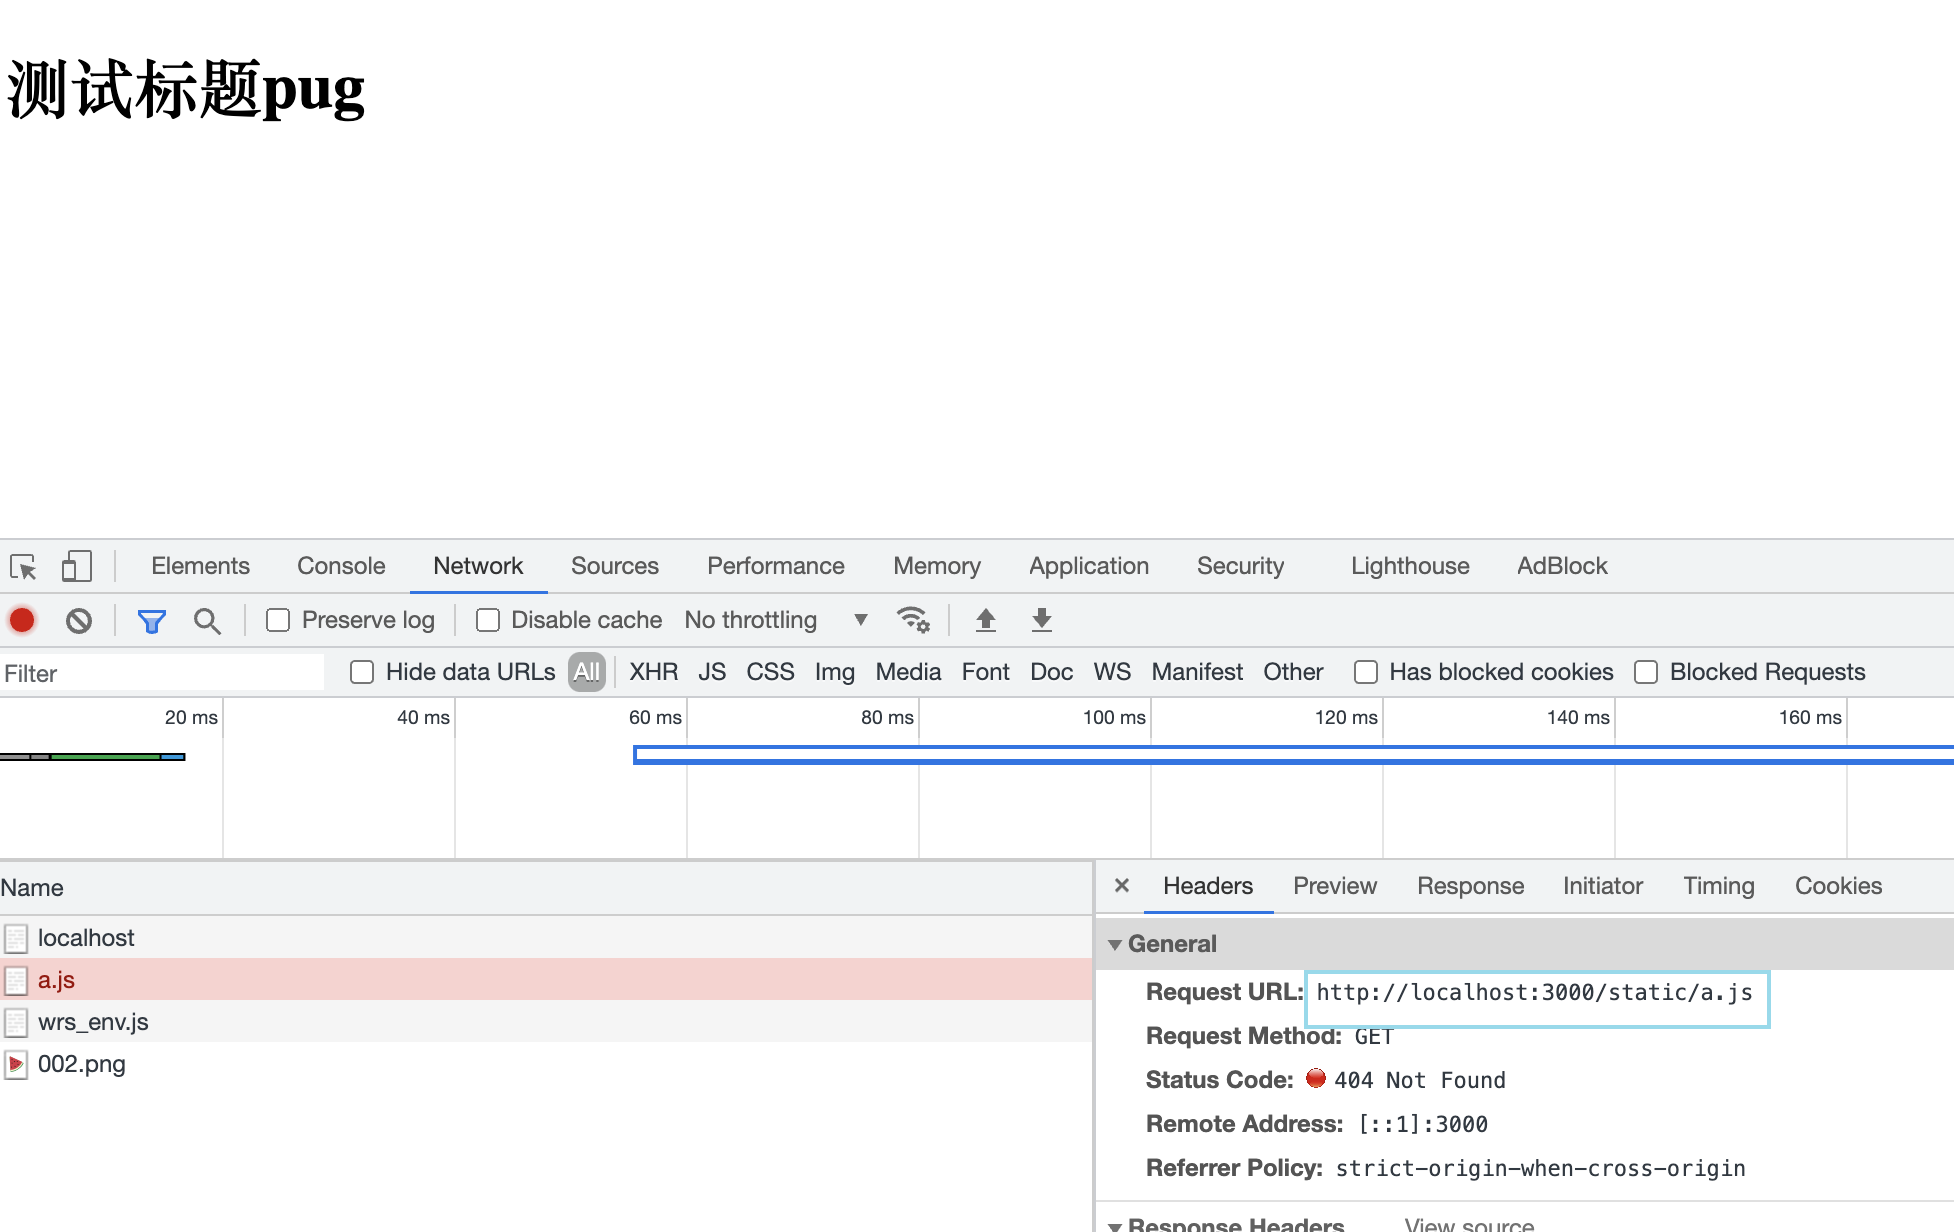Click the 404 Not Found status text
The height and width of the screenshot is (1232, 1954).
(1419, 1080)
